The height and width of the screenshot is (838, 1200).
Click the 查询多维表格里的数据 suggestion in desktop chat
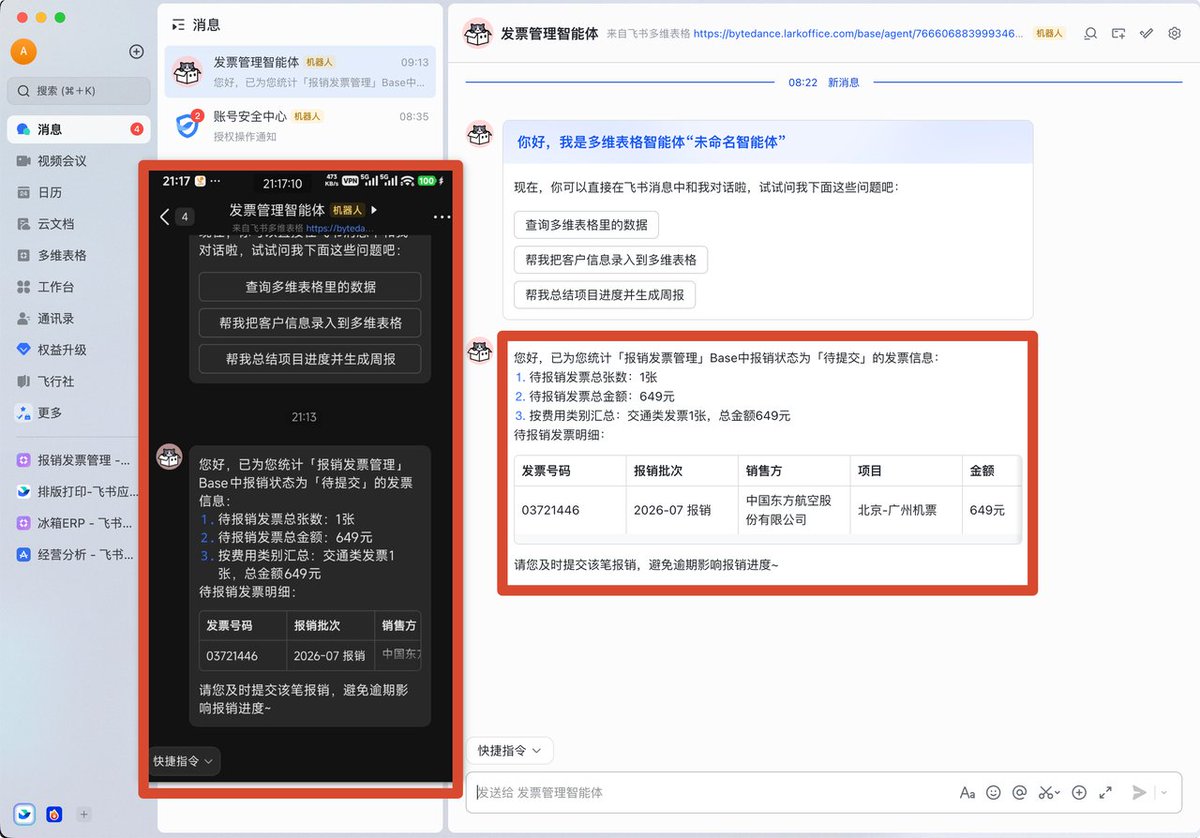tap(586, 225)
